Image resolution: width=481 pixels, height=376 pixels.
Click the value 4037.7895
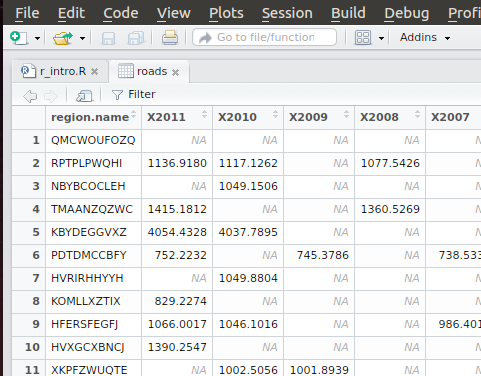click(248, 232)
